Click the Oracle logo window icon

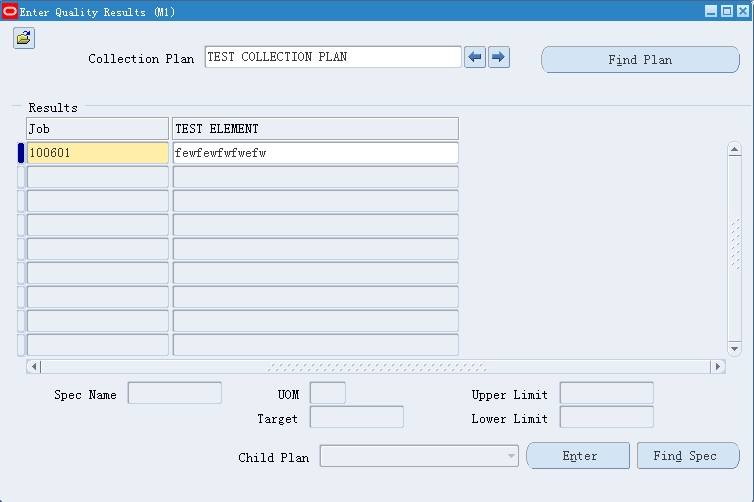(x=10, y=11)
